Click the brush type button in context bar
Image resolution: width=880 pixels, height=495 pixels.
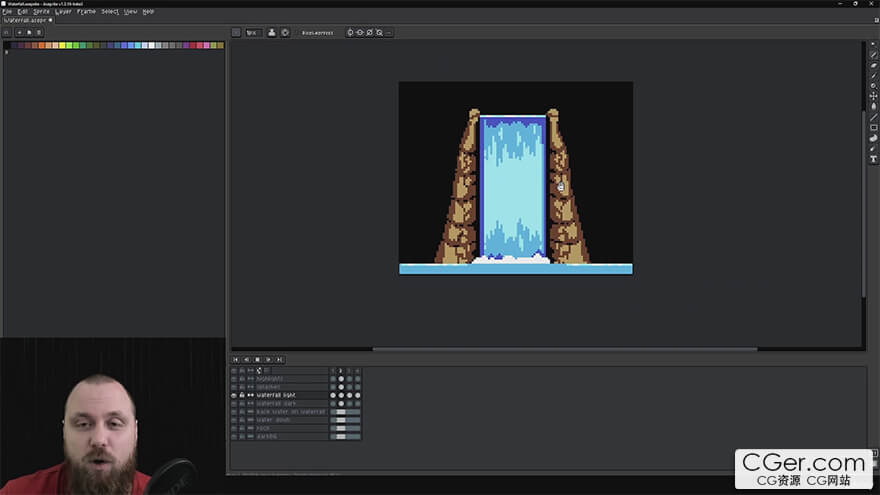pos(236,33)
